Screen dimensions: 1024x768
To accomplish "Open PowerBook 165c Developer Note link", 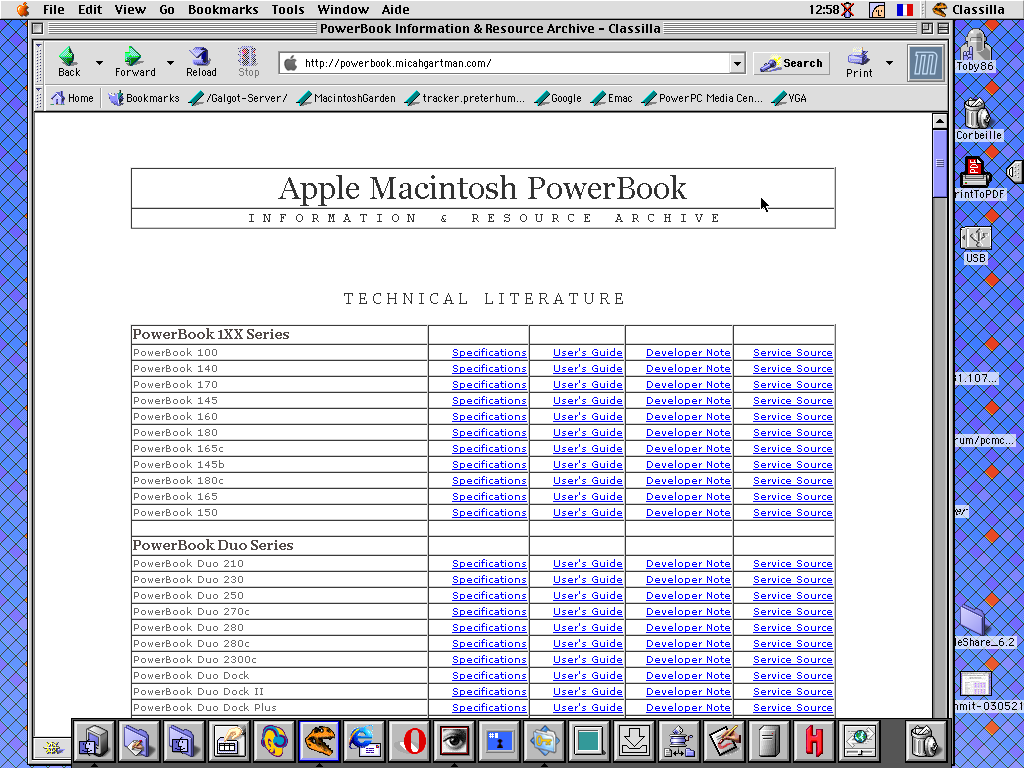I will click(x=688, y=449).
